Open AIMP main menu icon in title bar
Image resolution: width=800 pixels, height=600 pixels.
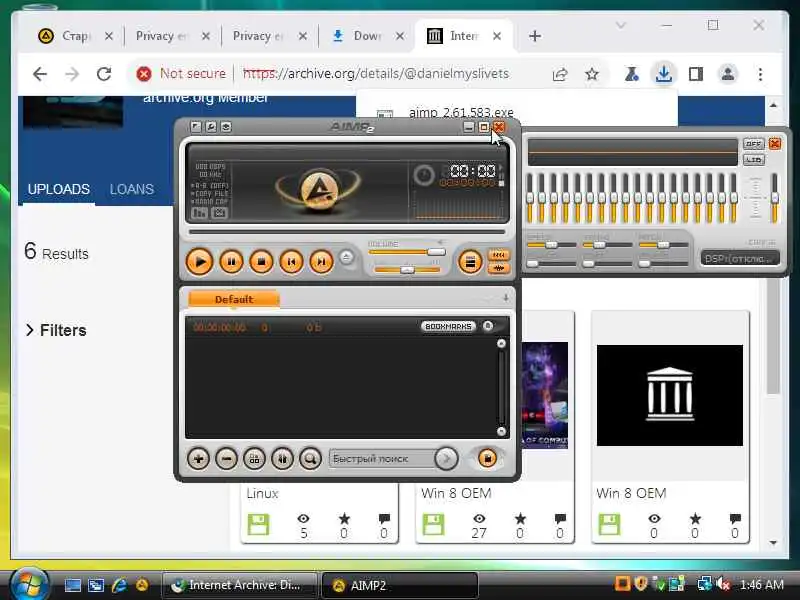click(196, 127)
